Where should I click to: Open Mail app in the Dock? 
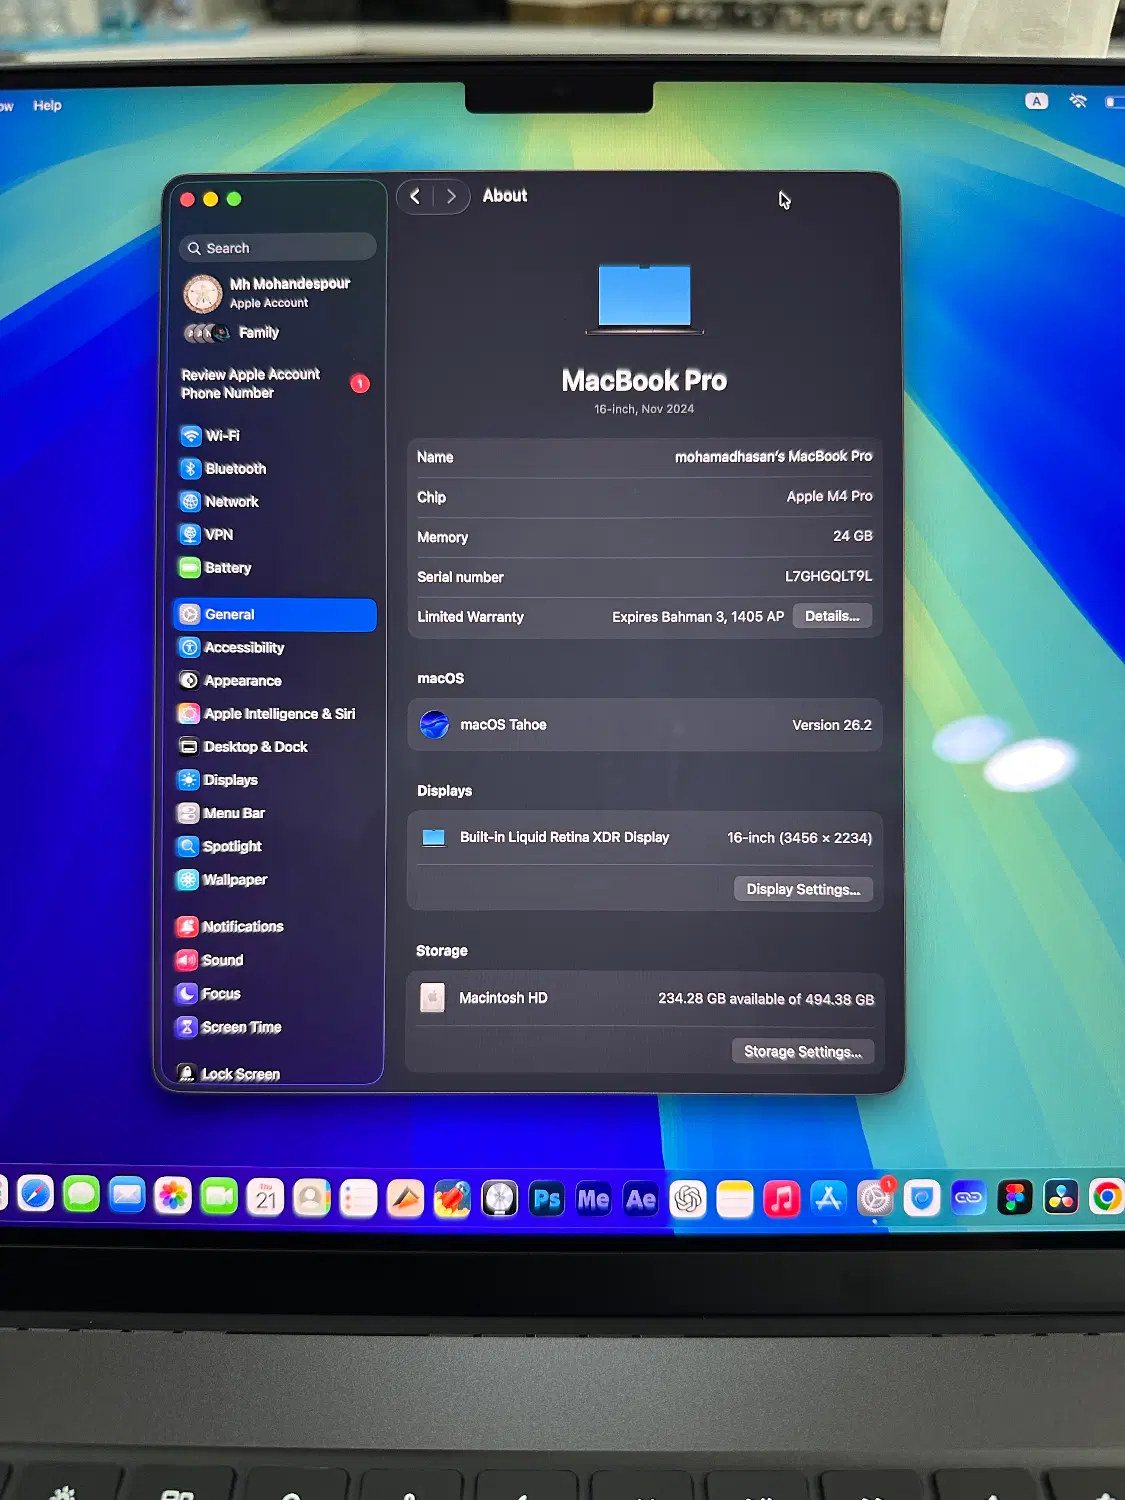pyautogui.click(x=127, y=1195)
